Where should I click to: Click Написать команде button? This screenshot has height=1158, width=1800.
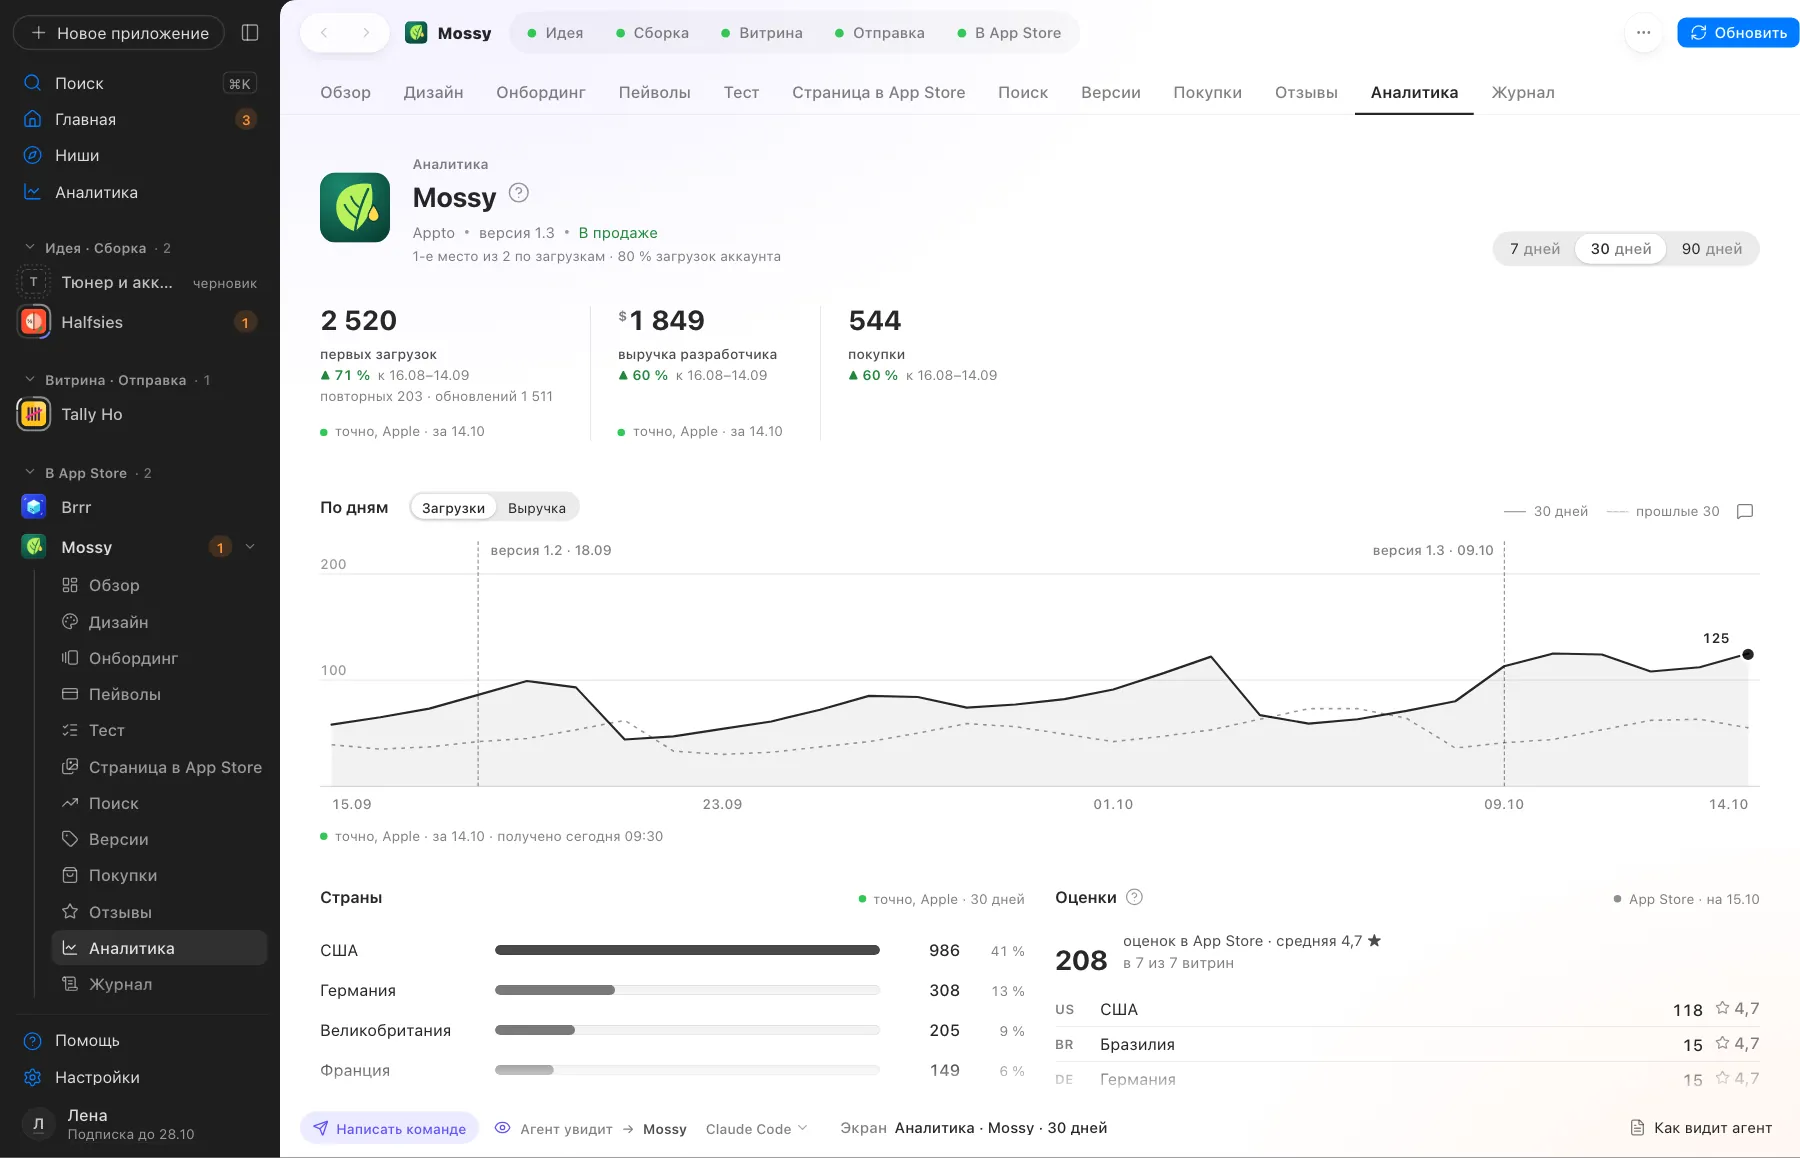coord(390,1129)
